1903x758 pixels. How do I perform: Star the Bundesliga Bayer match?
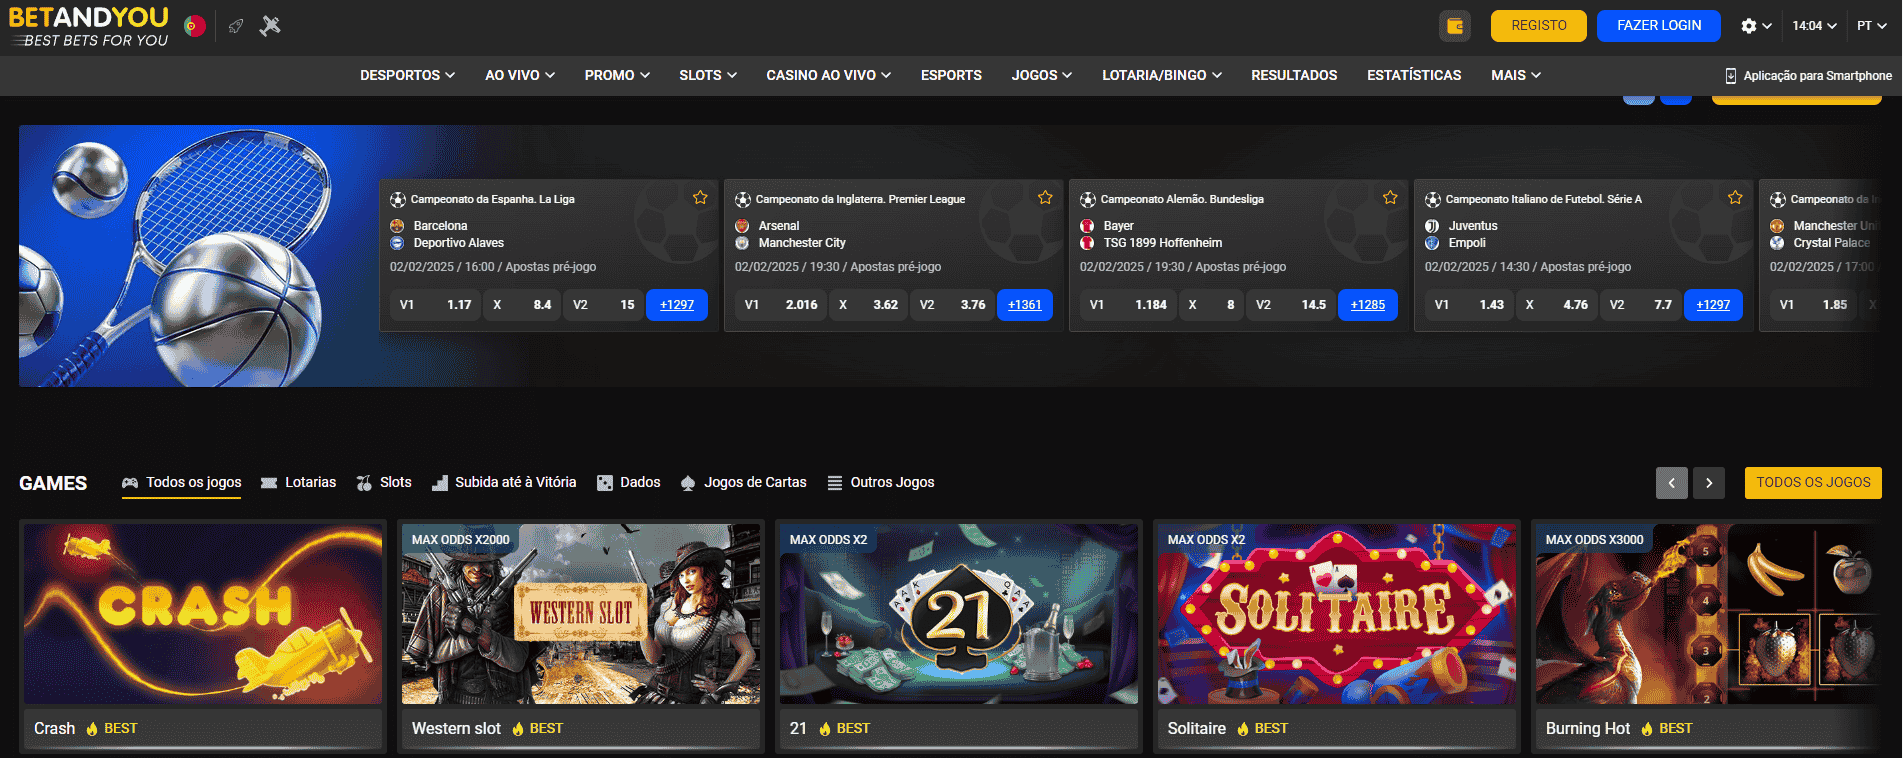[1390, 198]
